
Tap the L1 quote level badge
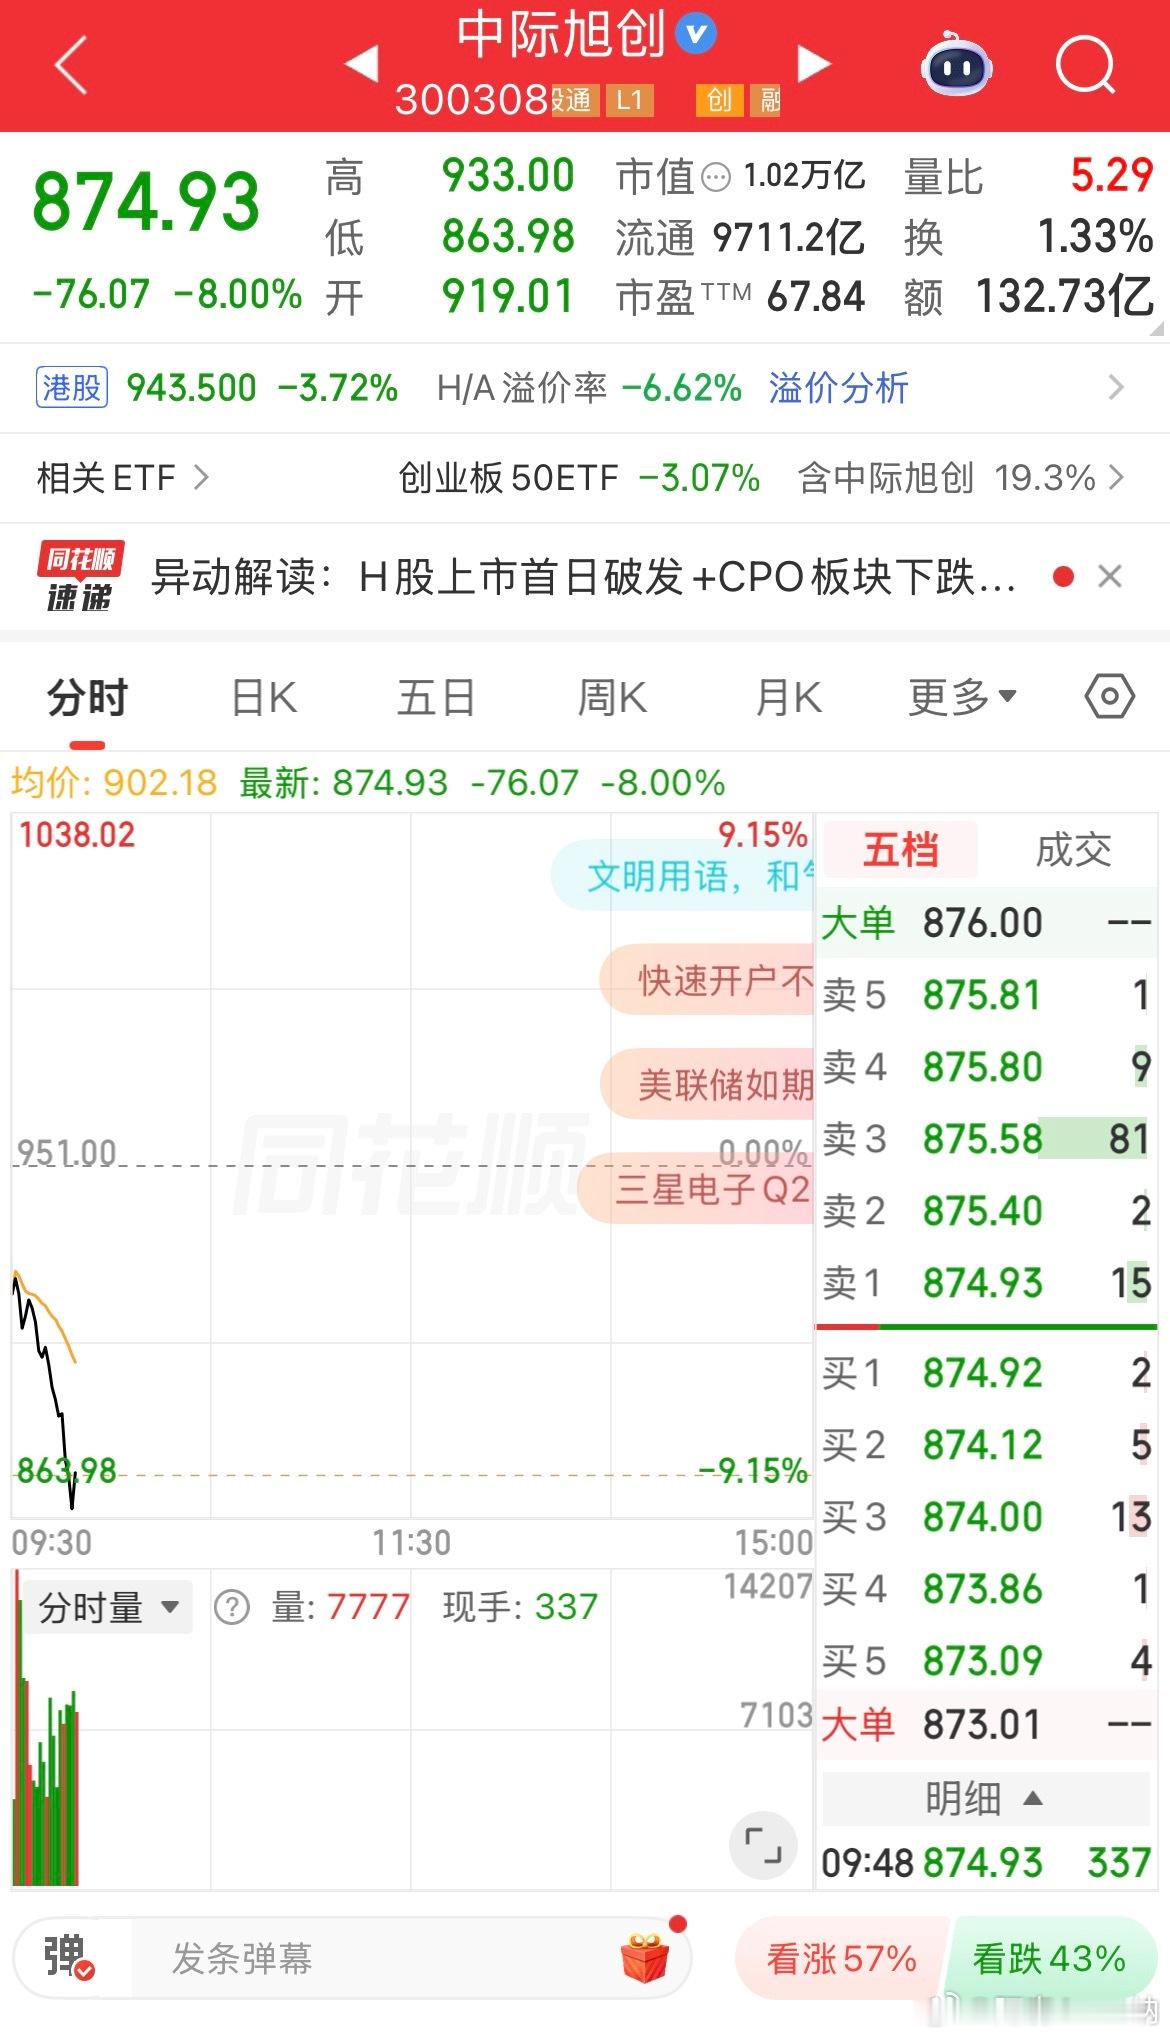629,100
